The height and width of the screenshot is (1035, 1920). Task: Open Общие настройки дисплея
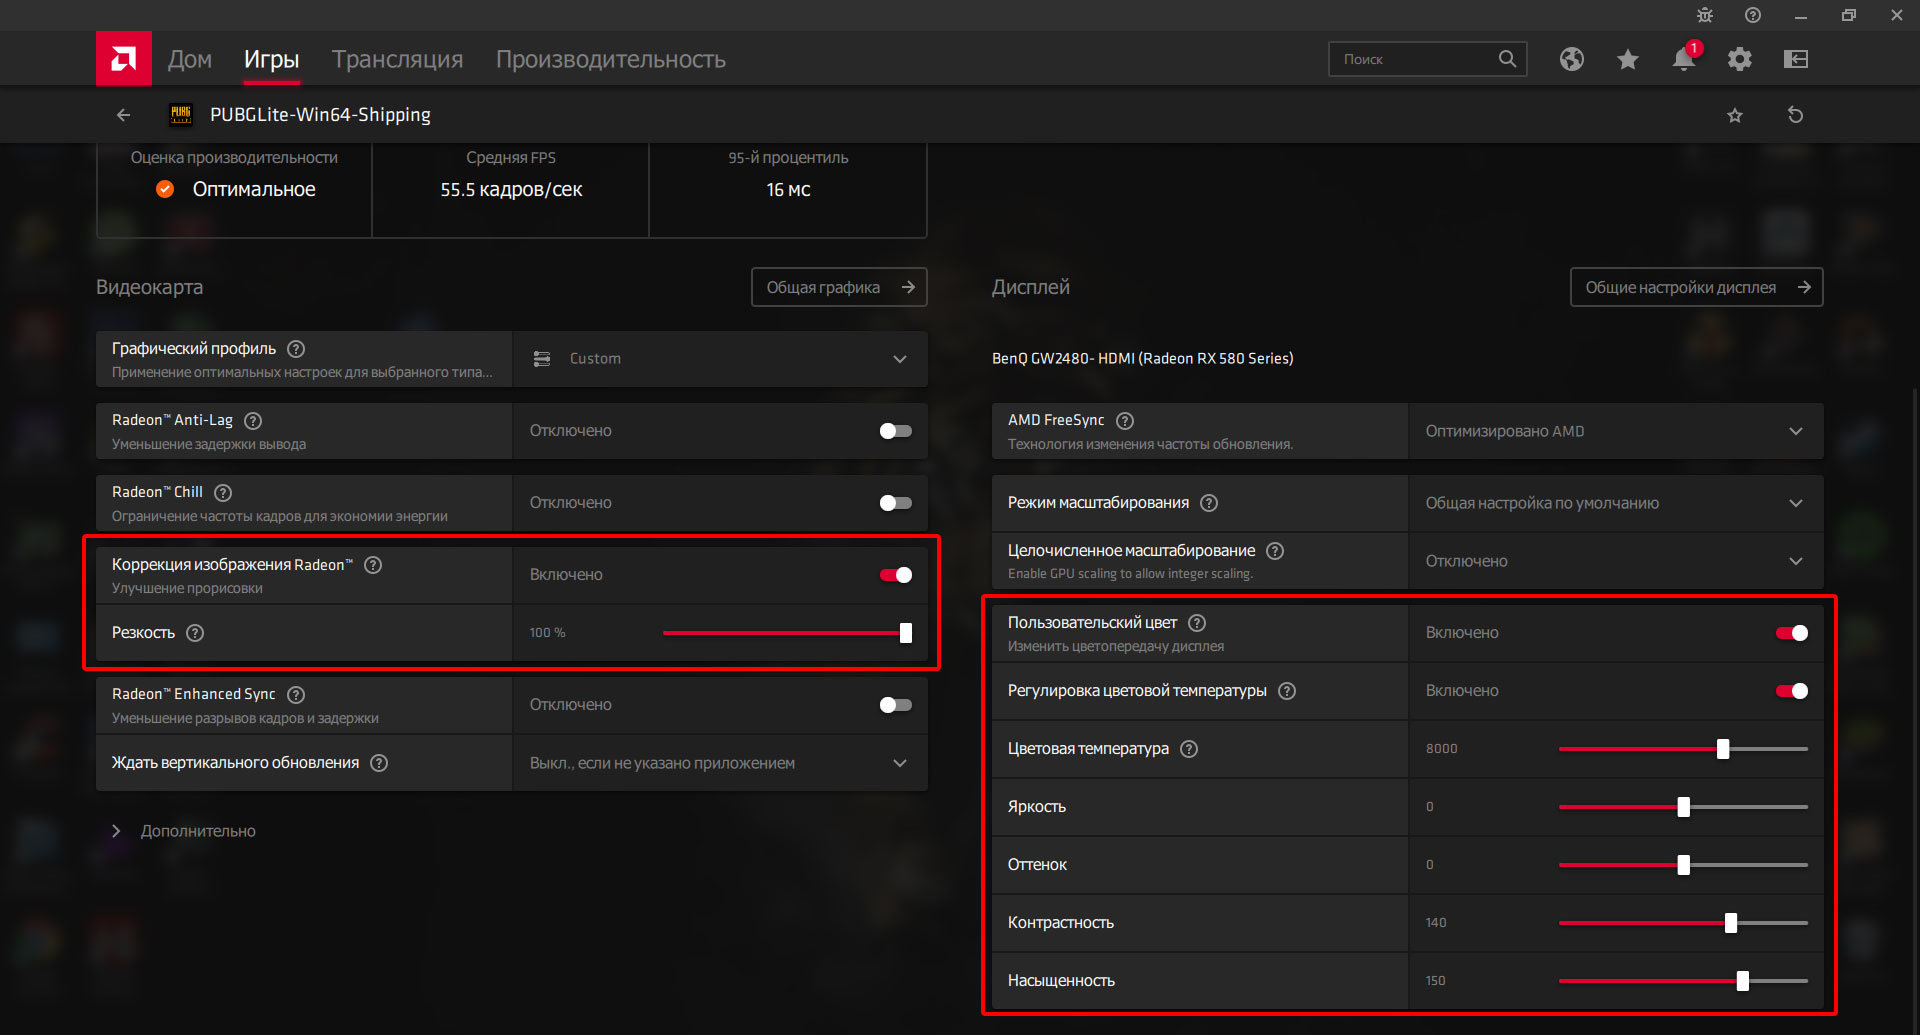pos(1696,287)
